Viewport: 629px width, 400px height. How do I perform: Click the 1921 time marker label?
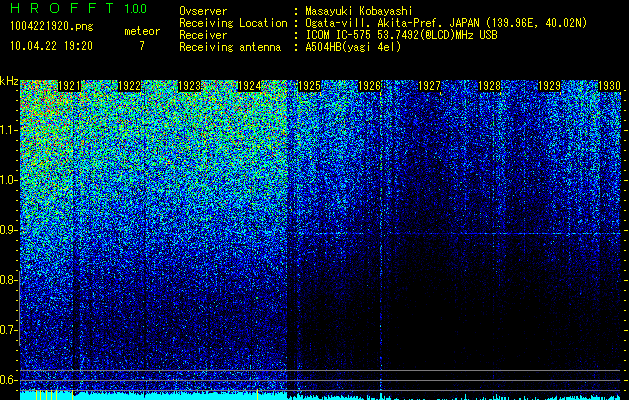pos(70,86)
